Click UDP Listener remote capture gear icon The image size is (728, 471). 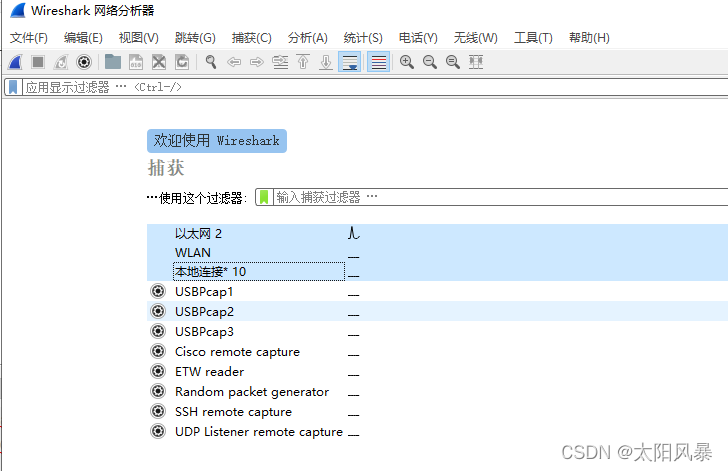[x=158, y=431]
